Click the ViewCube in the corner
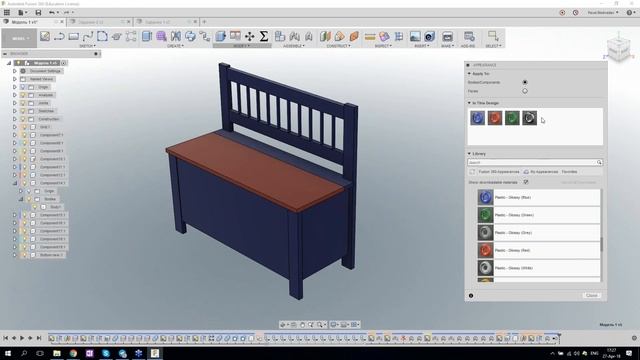Screen dimensions: 640x360 [x=619, y=49]
